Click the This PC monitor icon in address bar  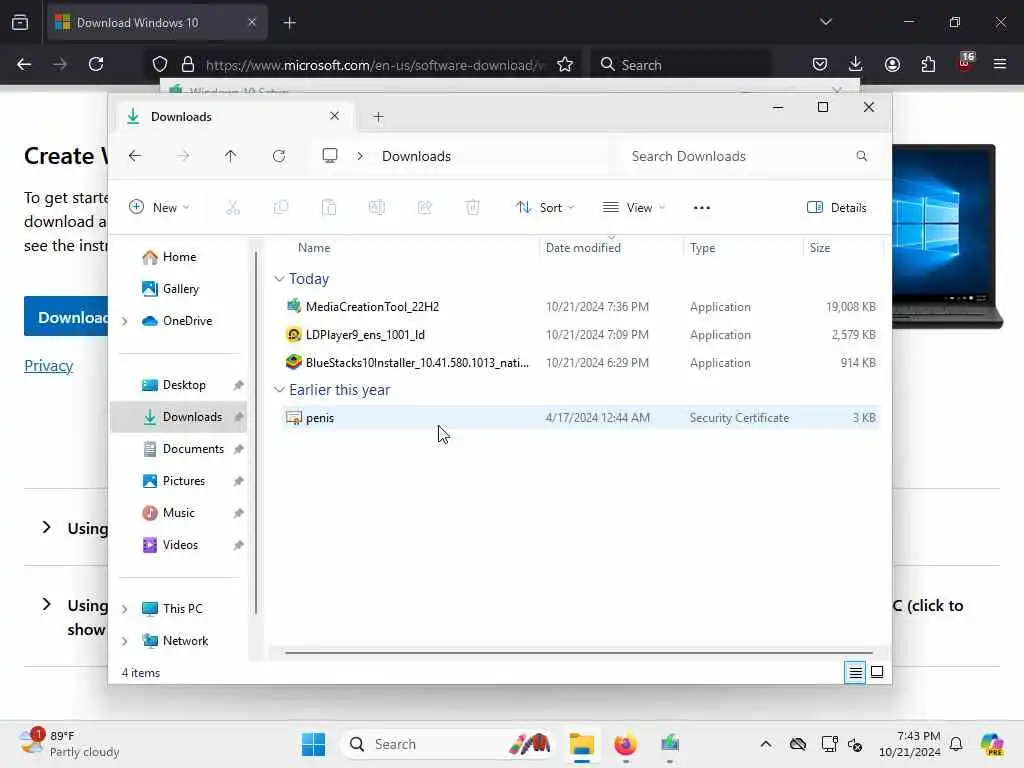pos(330,155)
